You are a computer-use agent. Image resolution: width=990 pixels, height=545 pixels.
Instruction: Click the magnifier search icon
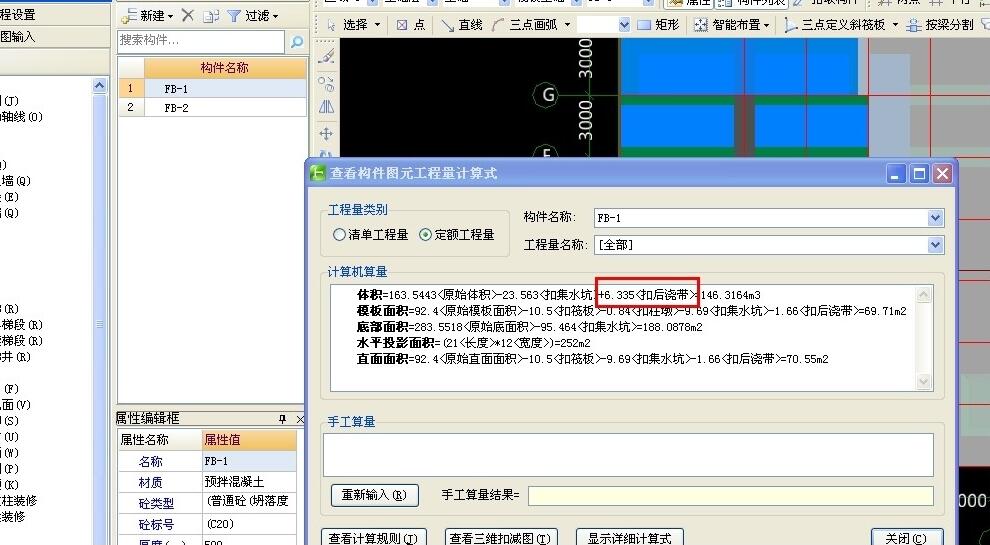click(x=297, y=42)
